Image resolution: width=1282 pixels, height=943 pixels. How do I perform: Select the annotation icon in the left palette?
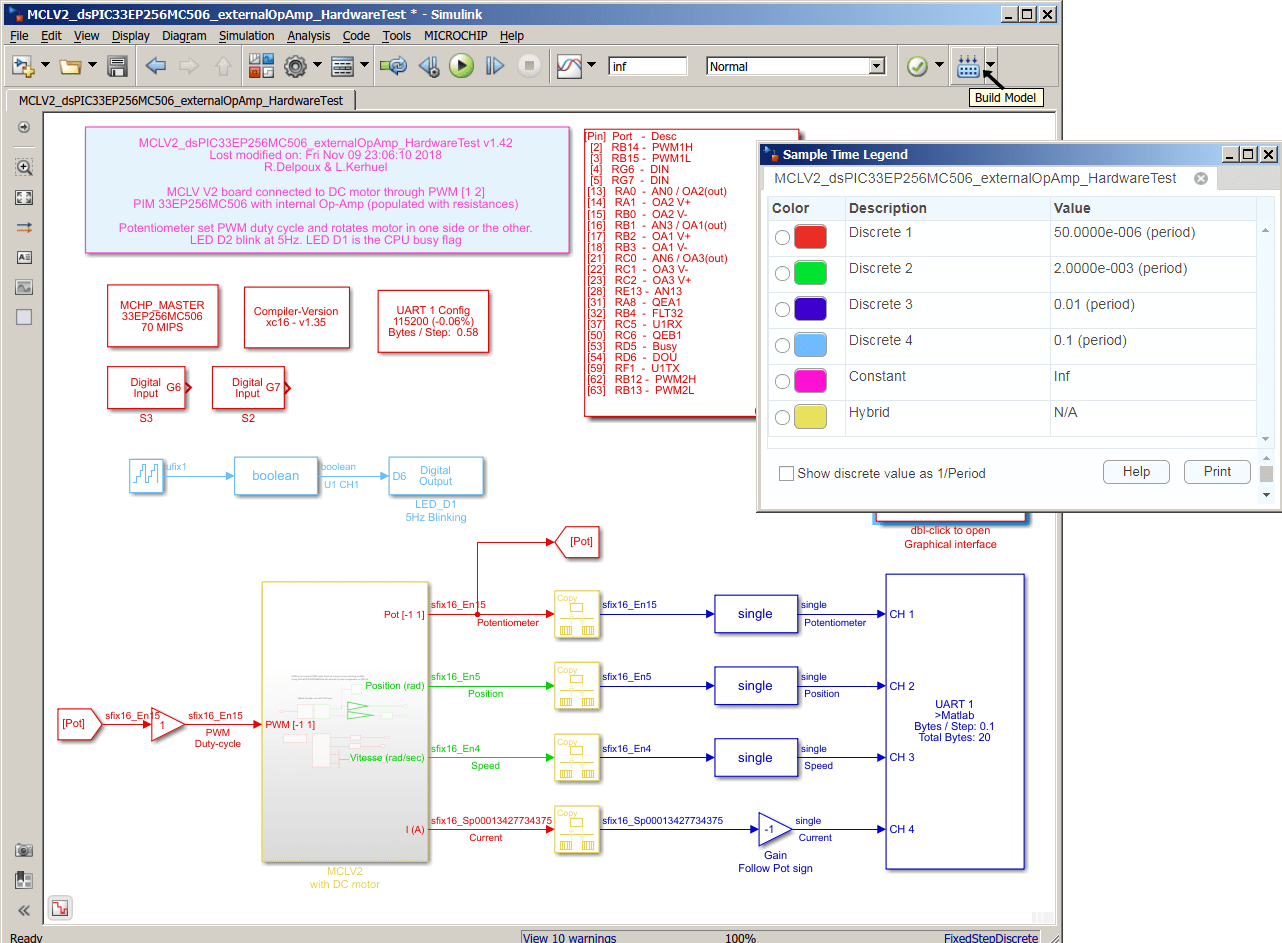click(22, 257)
